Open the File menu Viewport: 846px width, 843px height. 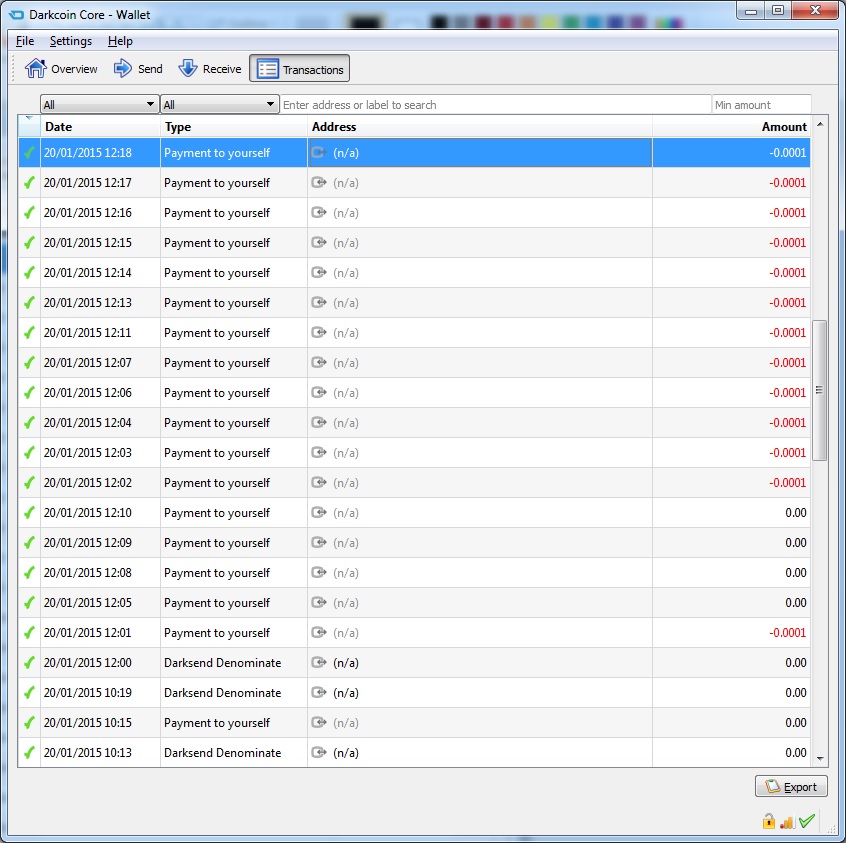pos(25,41)
